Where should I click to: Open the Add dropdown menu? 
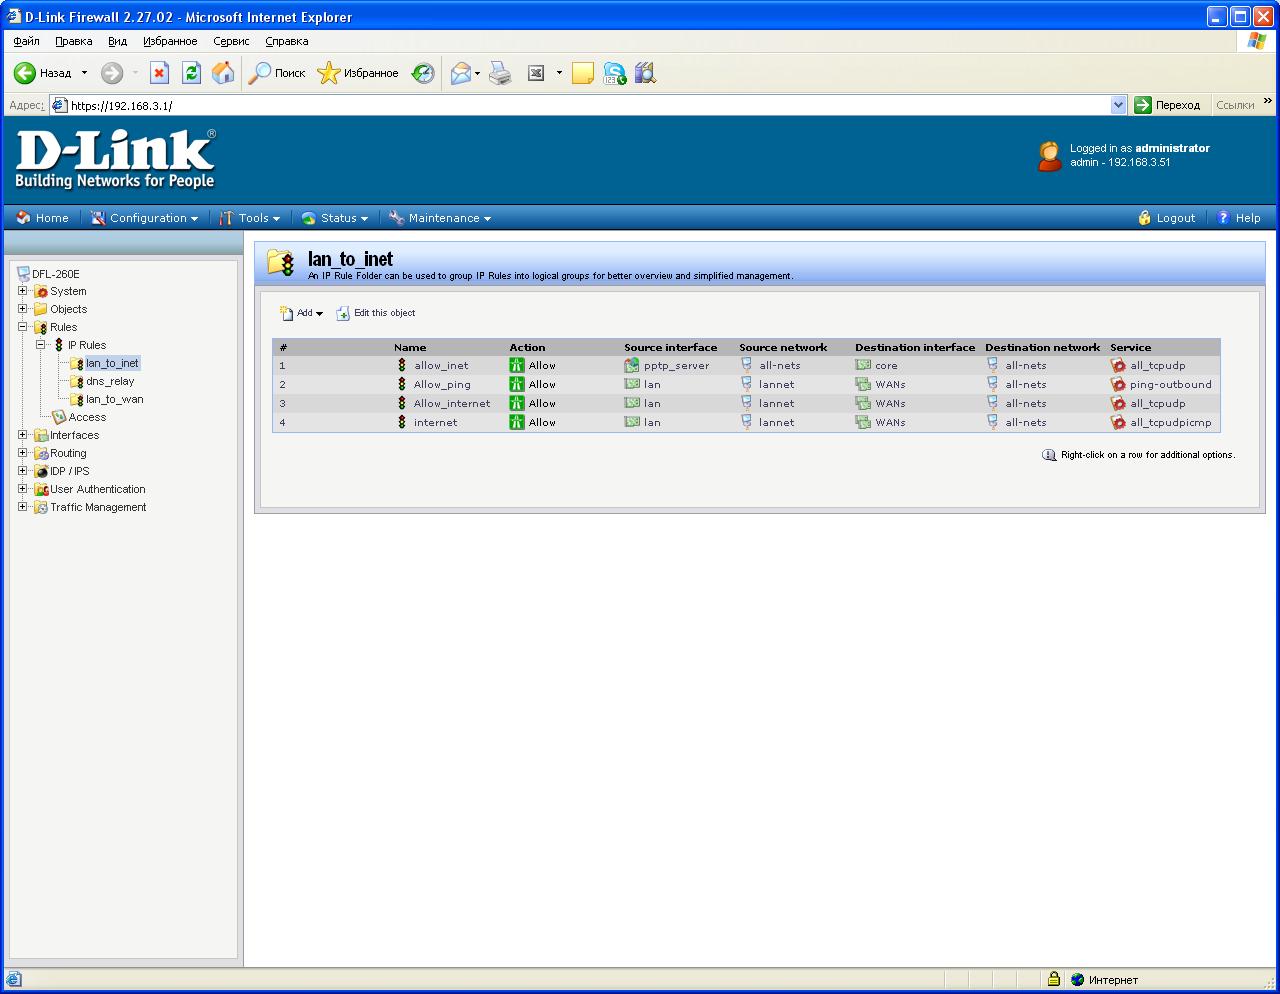(302, 313)
